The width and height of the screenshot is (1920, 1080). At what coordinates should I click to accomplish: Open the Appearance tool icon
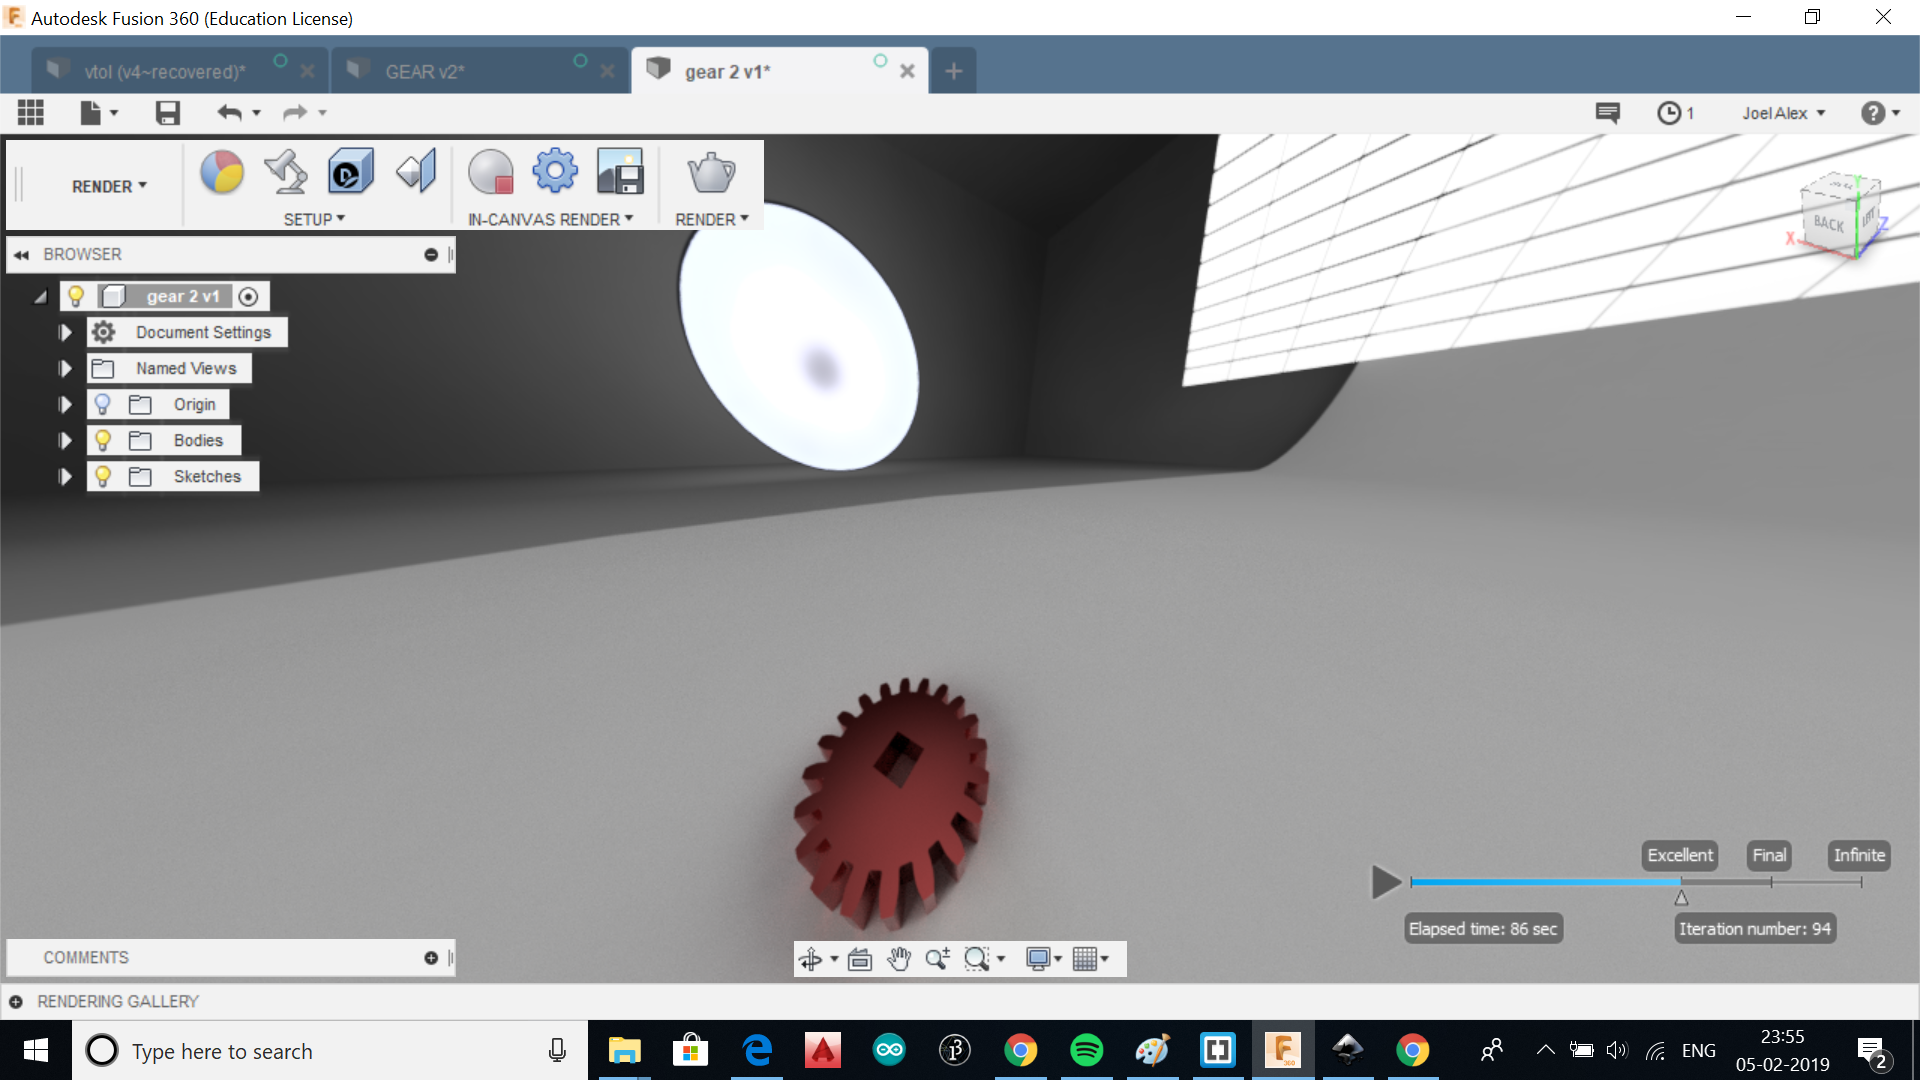pyautogui.click(x=222, y=173)
